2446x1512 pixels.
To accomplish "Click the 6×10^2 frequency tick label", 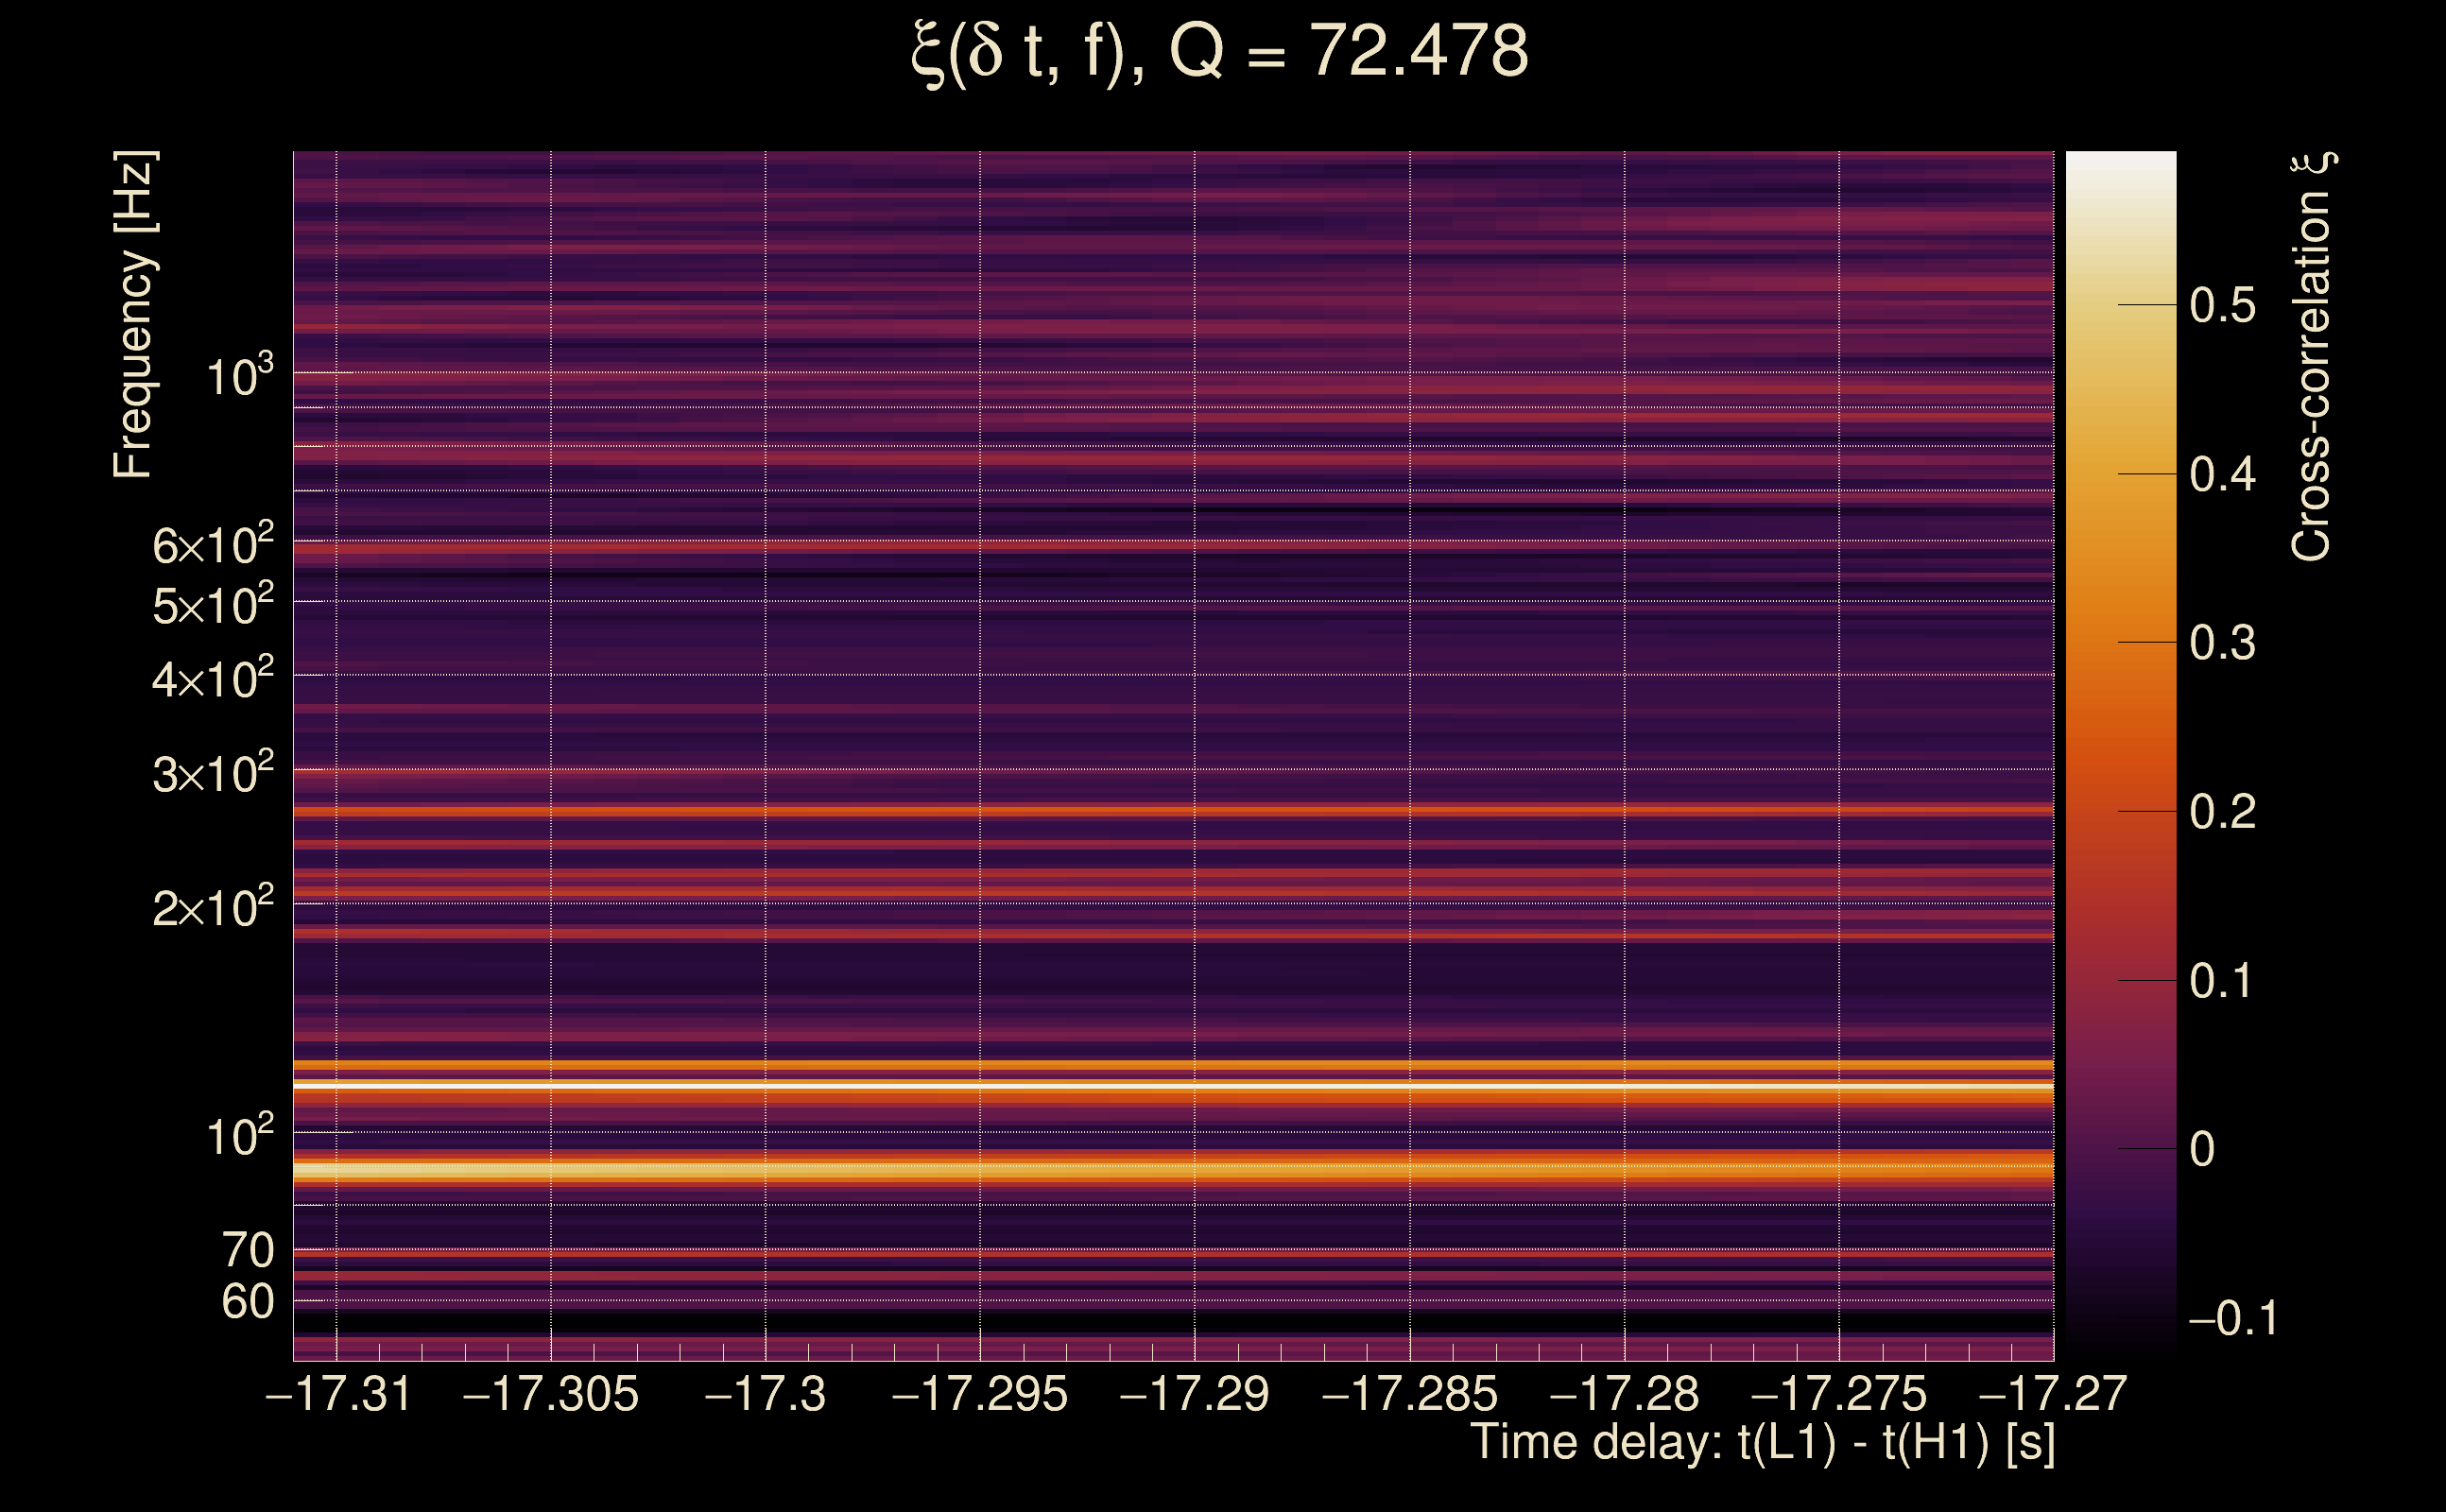I will pyautogui.click(x=213, y=546).
